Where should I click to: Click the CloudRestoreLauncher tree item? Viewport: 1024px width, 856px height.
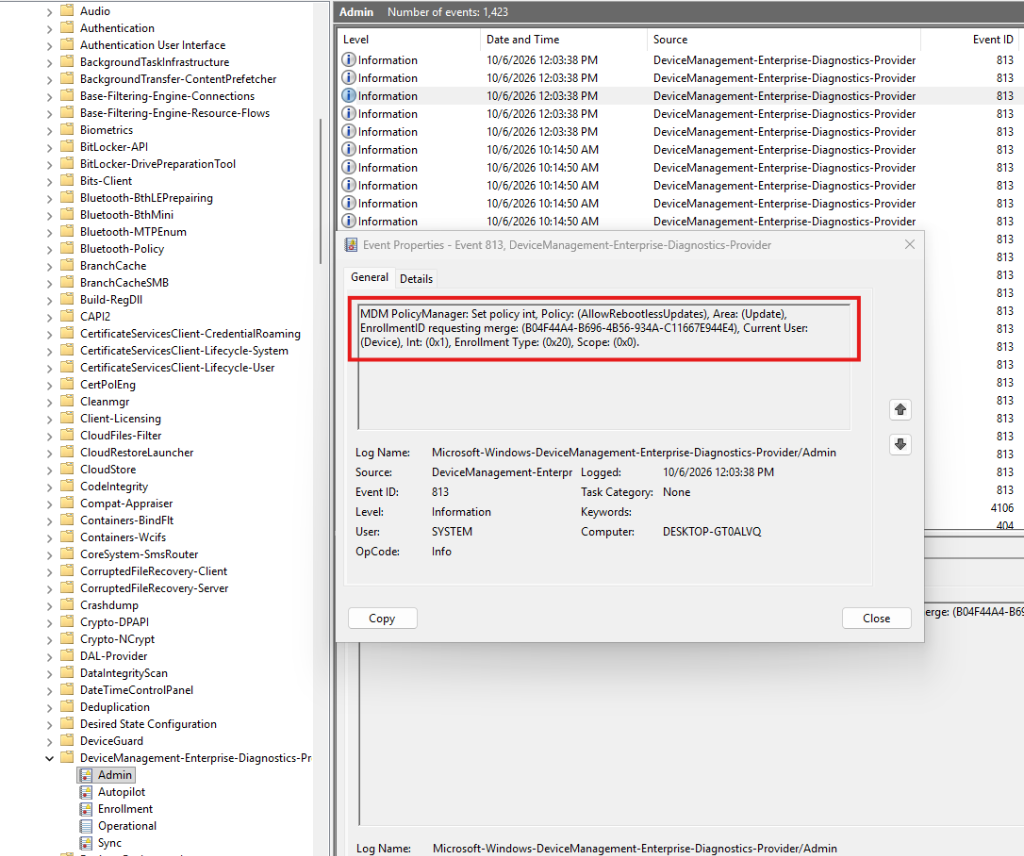(x=136, y=452)
